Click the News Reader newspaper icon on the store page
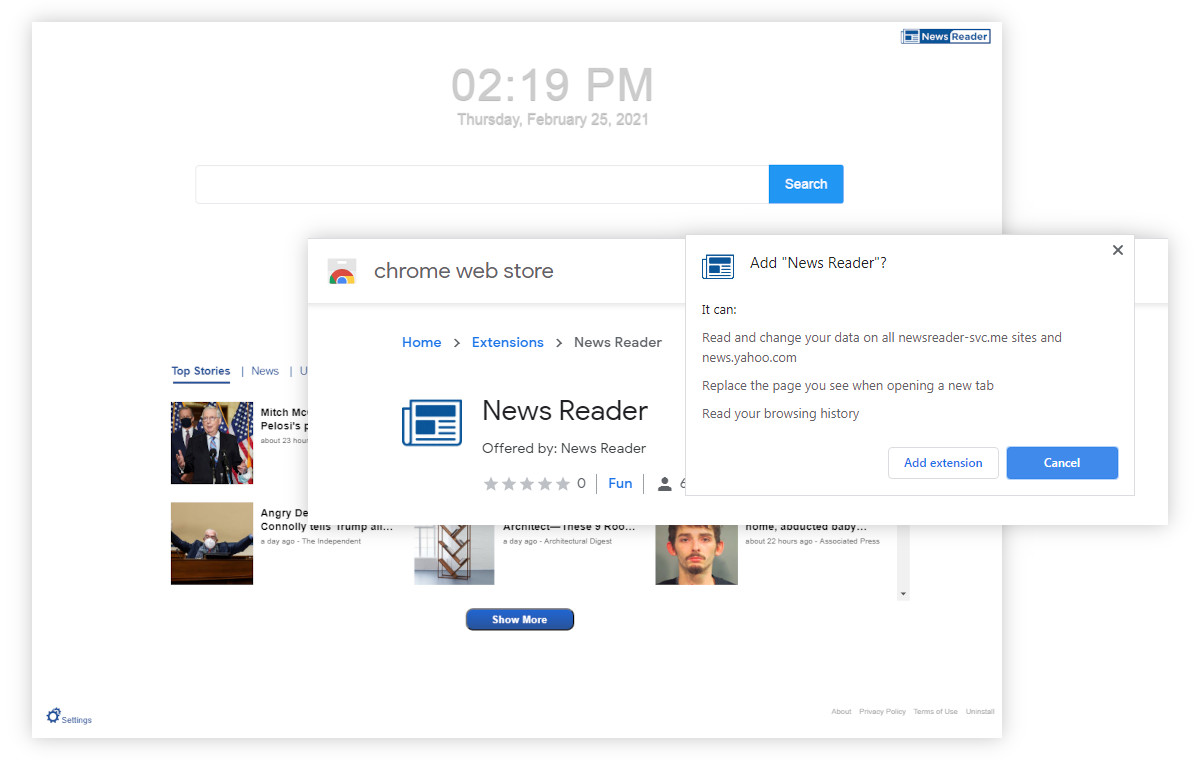 432,422
